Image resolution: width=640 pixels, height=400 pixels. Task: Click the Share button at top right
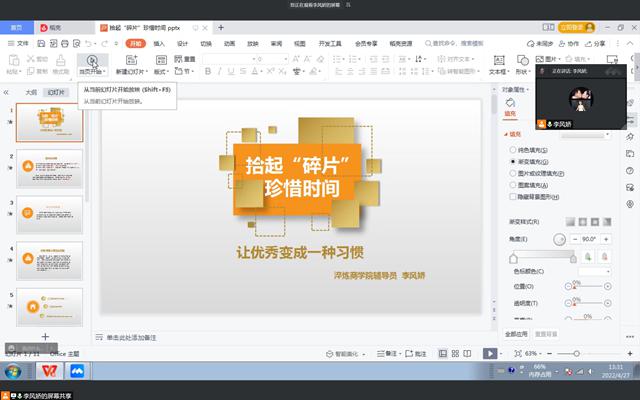[x=595, y=43]
